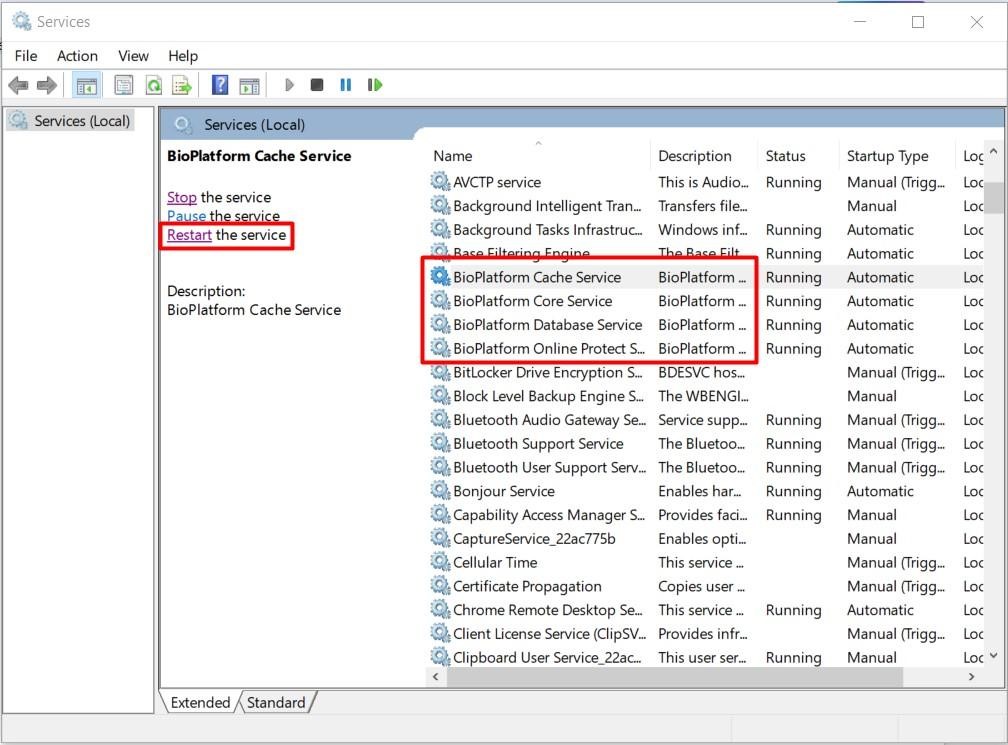
Task: Click gear icon of Block Level Backup Engine
Action: [440, 396]
